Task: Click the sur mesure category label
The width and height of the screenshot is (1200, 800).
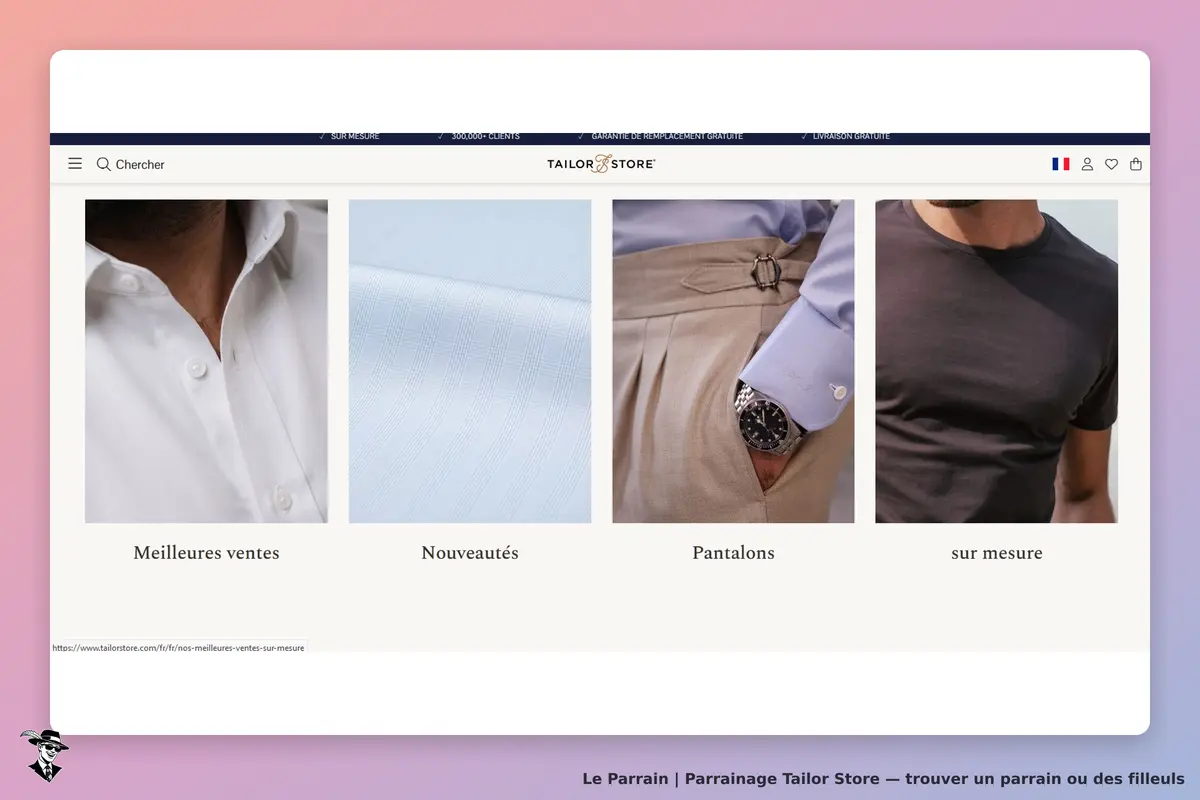Action: (x=997, y=552)
